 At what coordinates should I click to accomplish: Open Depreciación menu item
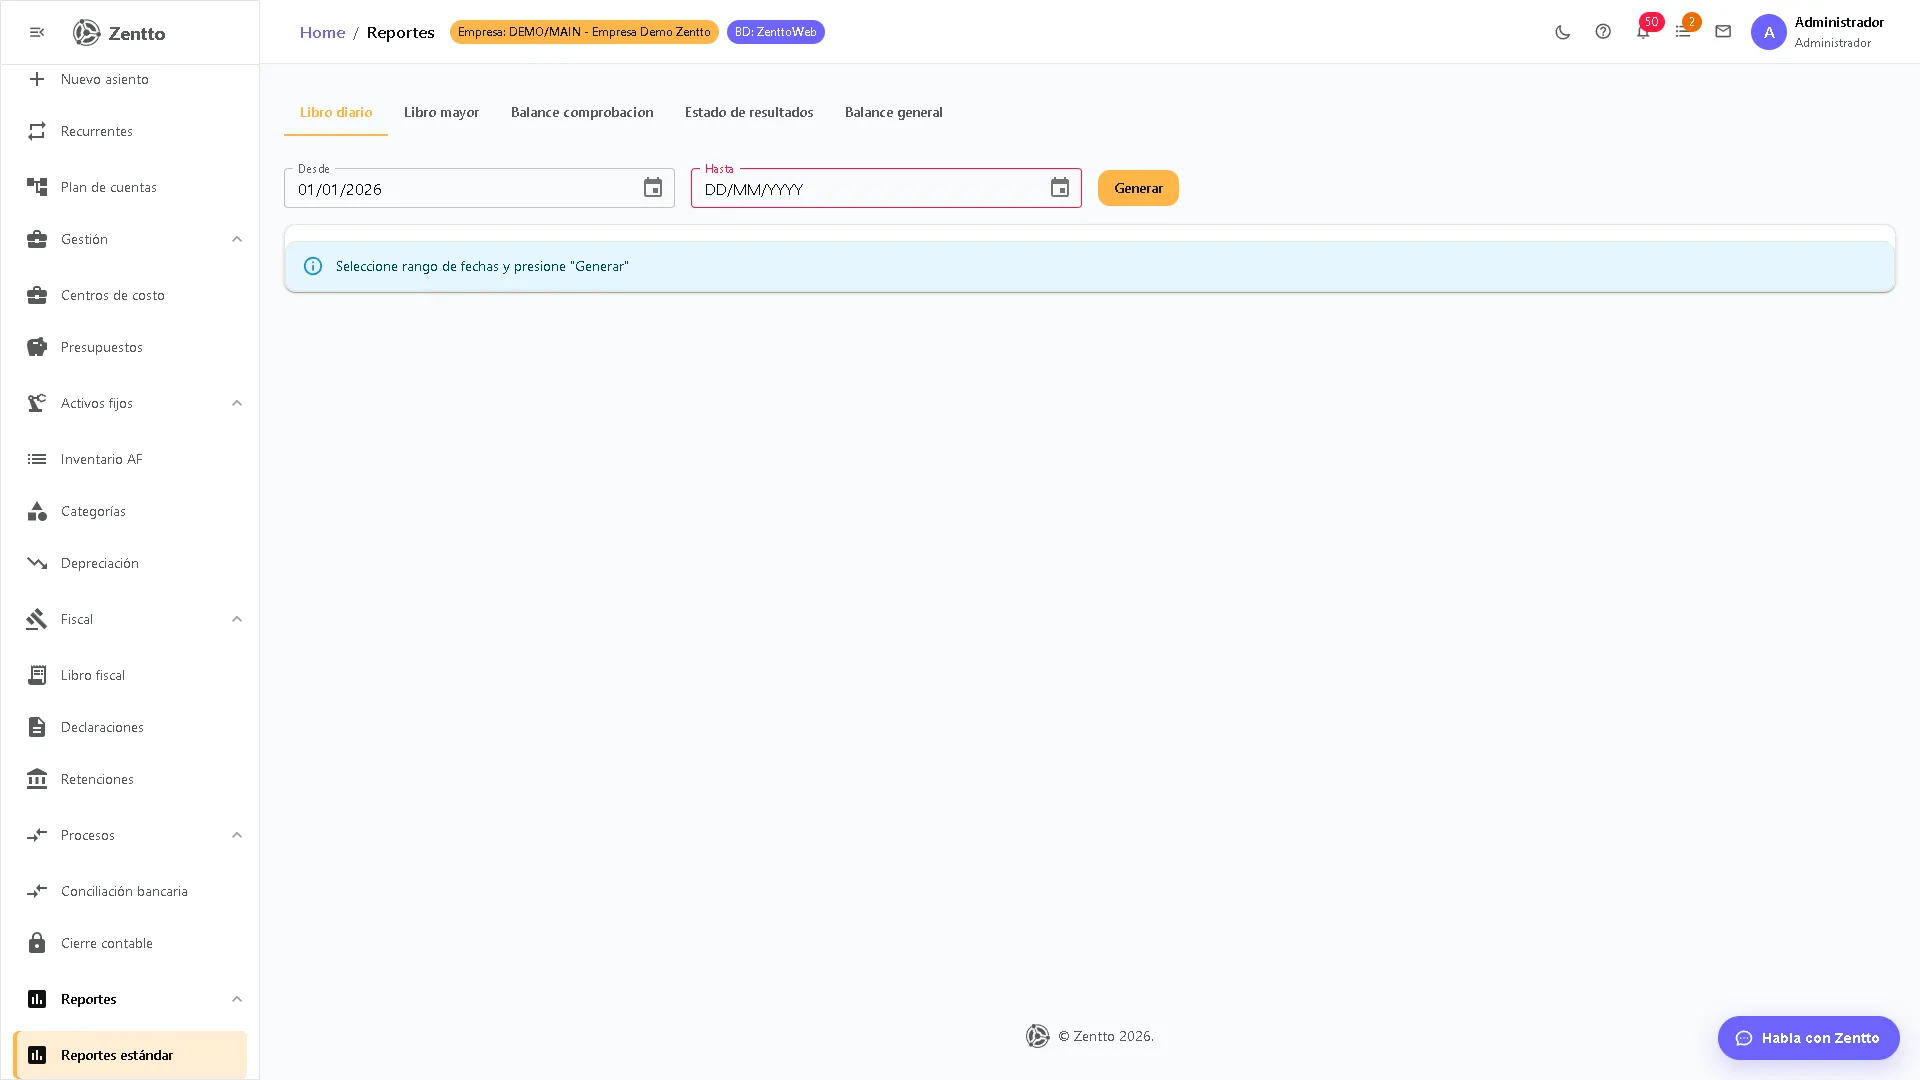click(130, 563)
